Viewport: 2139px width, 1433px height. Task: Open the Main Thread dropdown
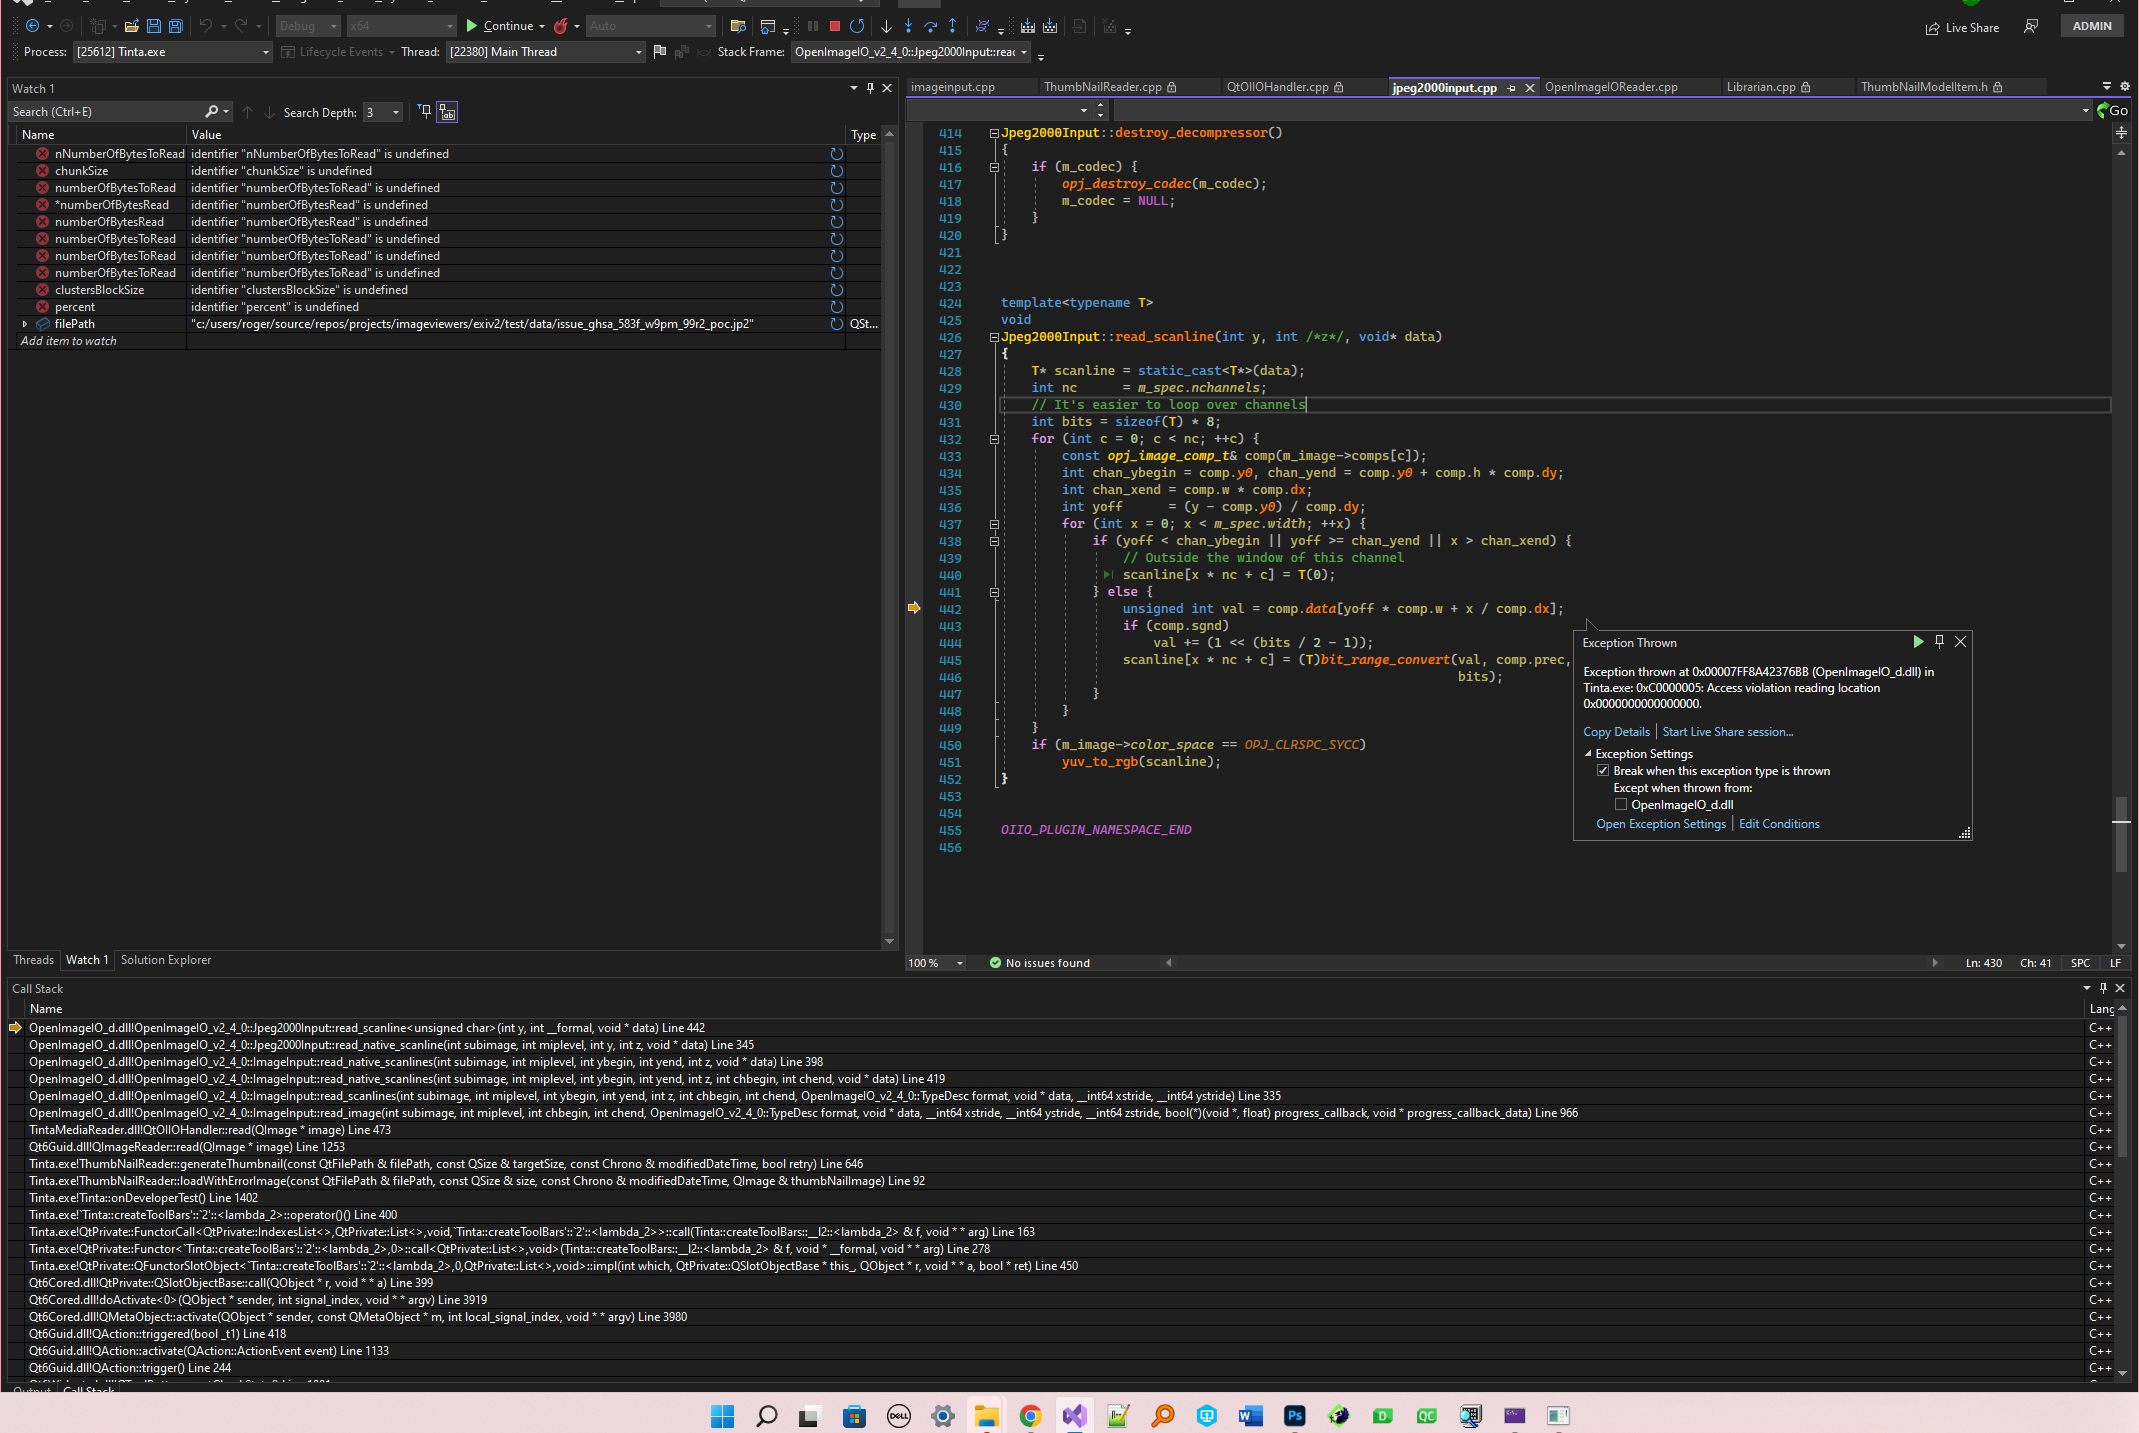tap(638, 51)
